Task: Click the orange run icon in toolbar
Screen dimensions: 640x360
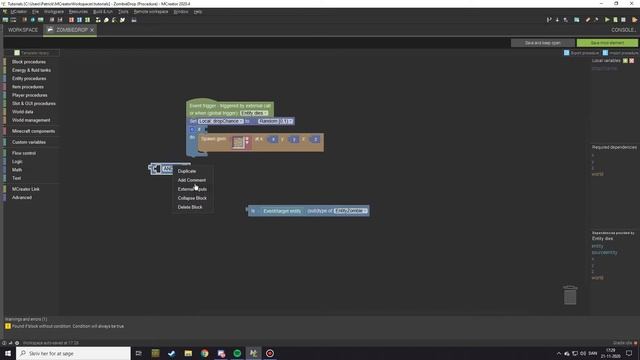Action: [634, 20]
